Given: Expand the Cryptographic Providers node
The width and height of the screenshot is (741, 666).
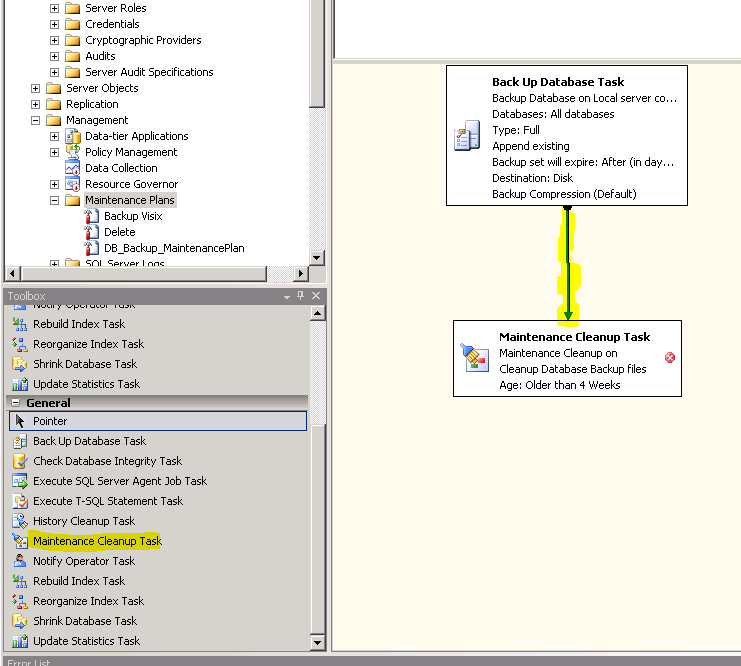Looking at the screenshot, I should pos(54,41).
